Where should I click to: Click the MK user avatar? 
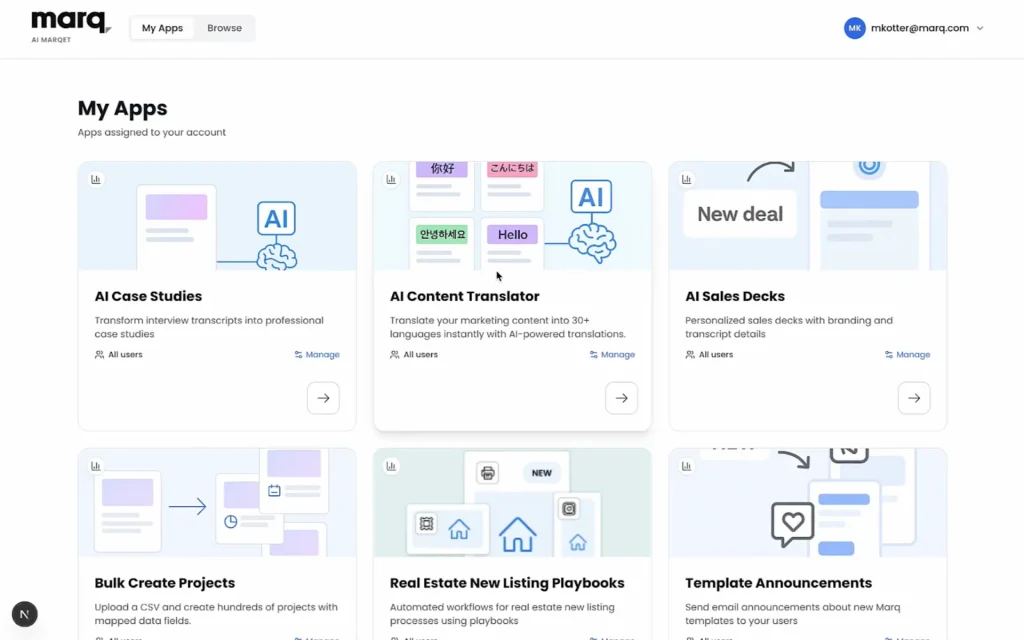(854, 28)
